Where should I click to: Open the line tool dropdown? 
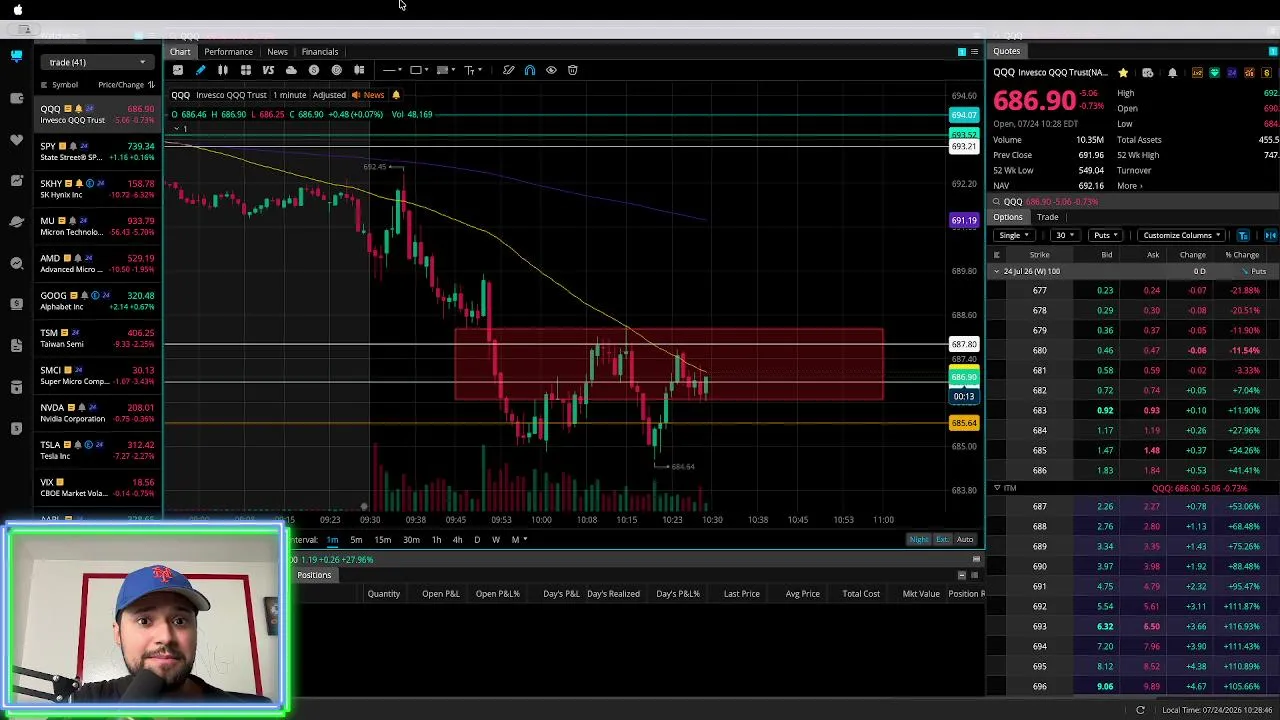[x=391, y=70]
